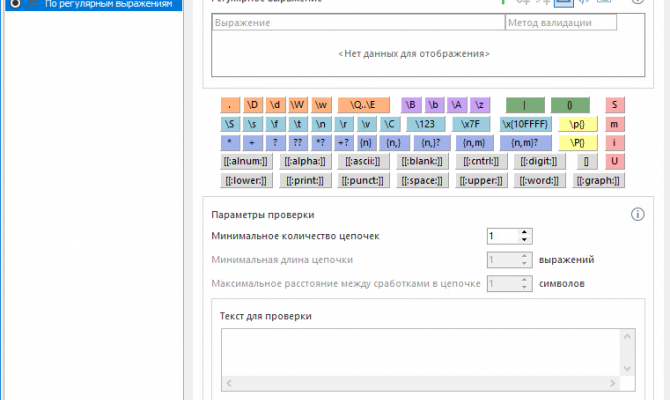This screenshot has height=400, width=670.
Task: Insert the +? lazy quantifier
Action: (x=343, y=143)
